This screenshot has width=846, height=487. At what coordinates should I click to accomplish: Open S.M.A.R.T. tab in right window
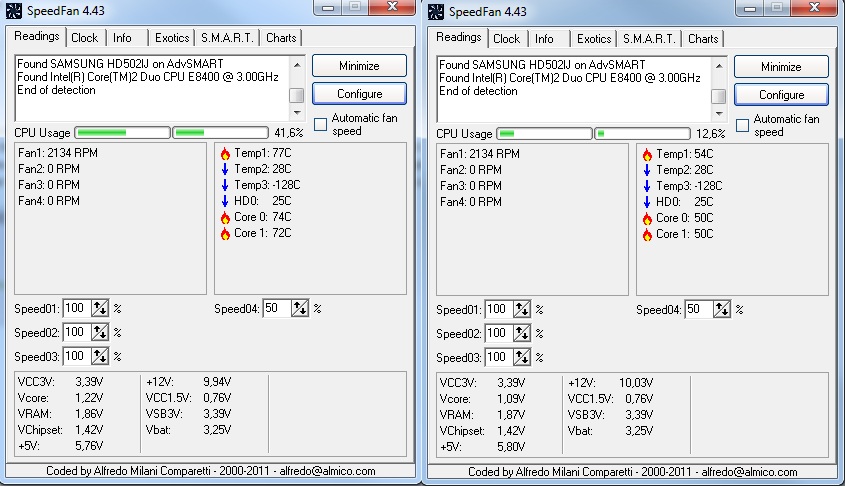(x=649, y=39)
